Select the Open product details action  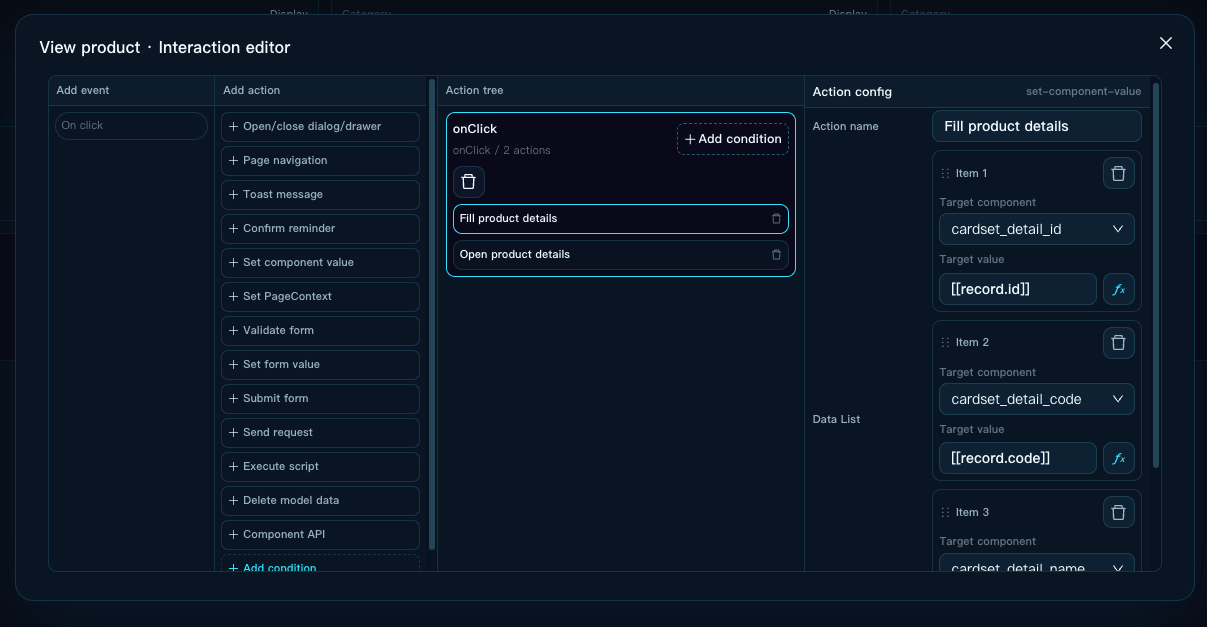620,254
